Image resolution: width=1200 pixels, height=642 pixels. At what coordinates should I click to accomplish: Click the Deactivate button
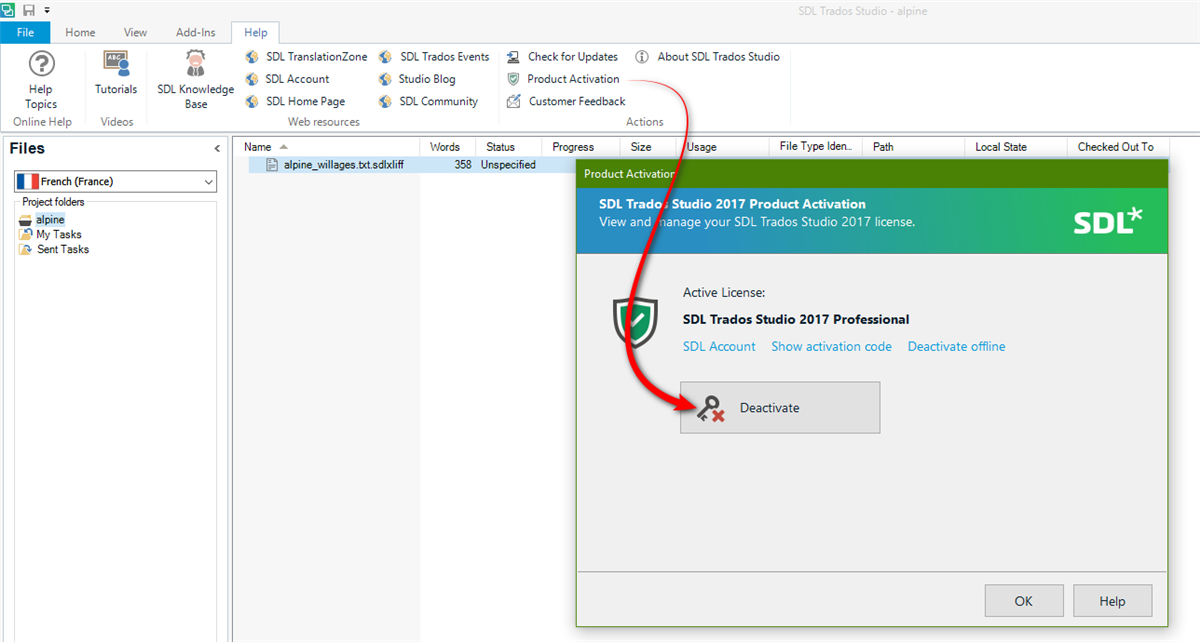[x=779, y=407]
